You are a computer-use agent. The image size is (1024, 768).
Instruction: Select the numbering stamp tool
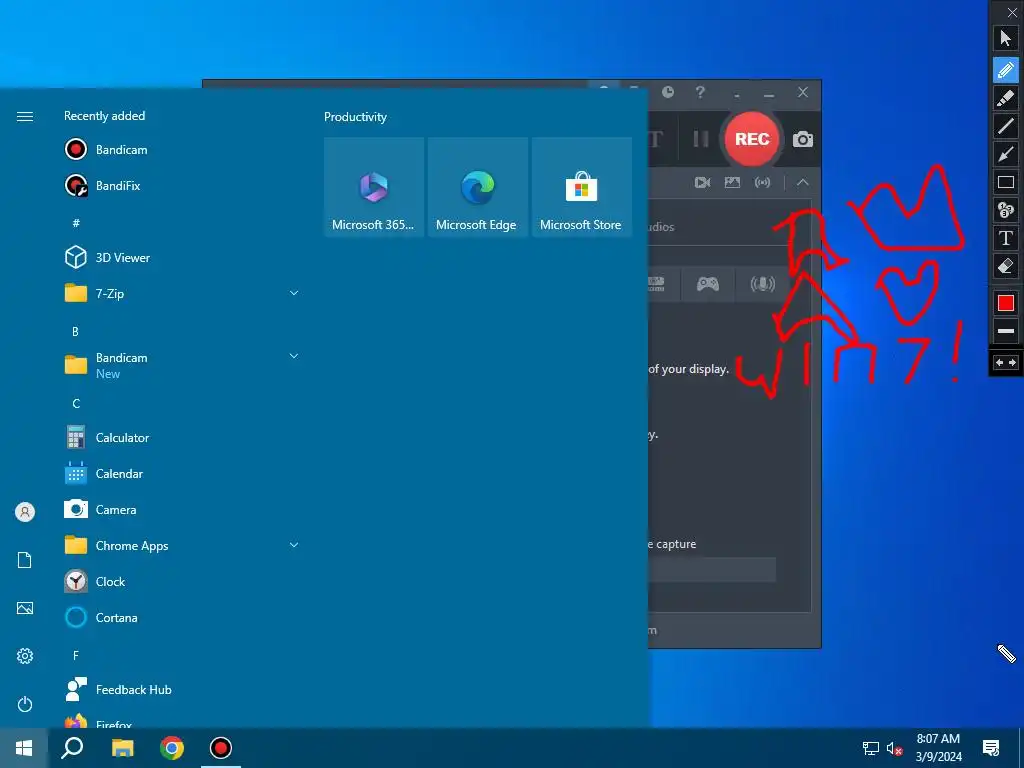click(x=1006, y=210)
